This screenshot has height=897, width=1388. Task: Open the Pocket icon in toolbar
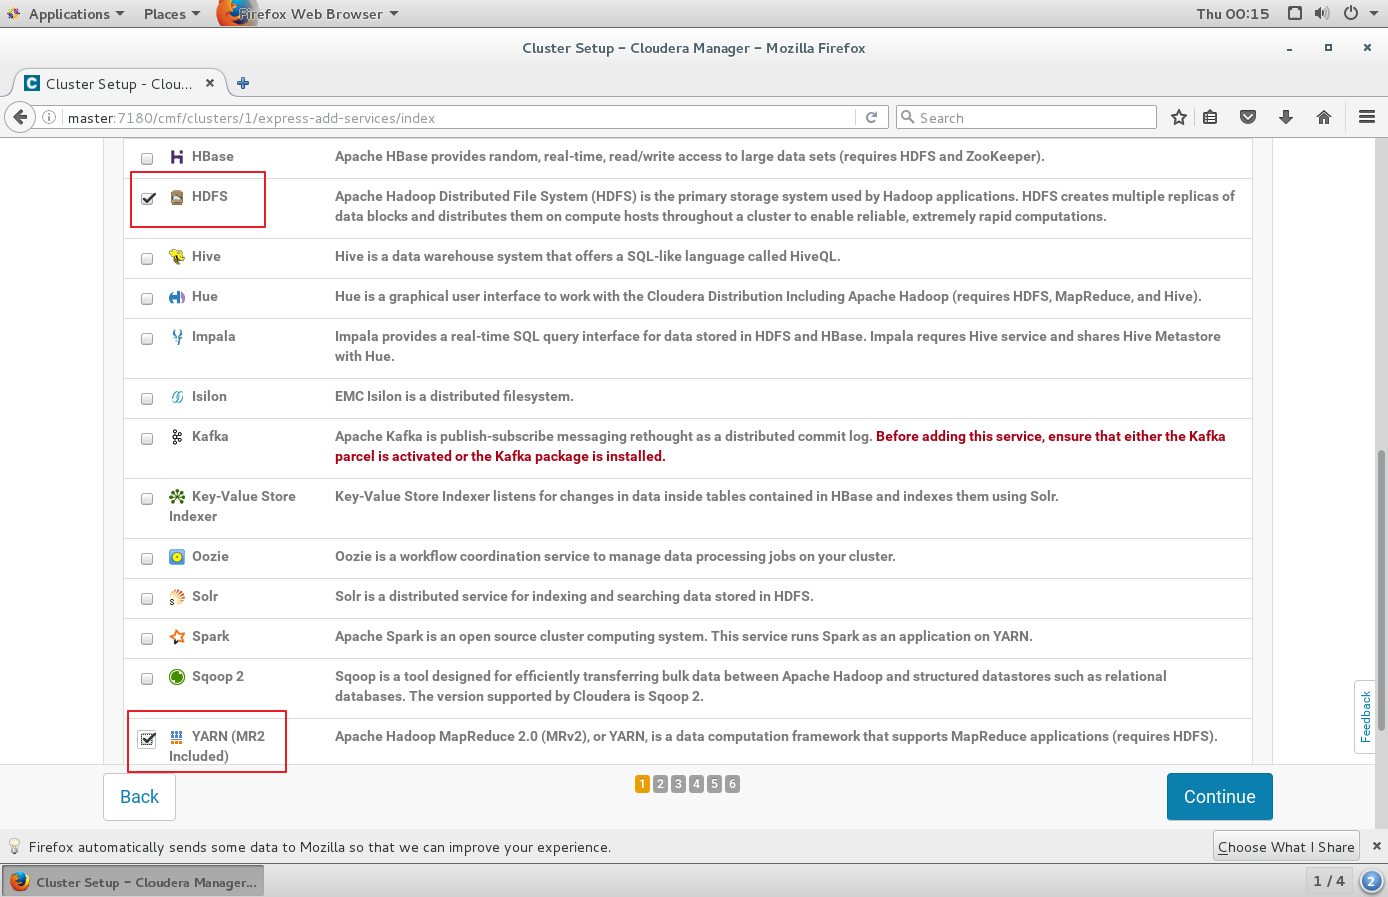(x=1248, y=117)
